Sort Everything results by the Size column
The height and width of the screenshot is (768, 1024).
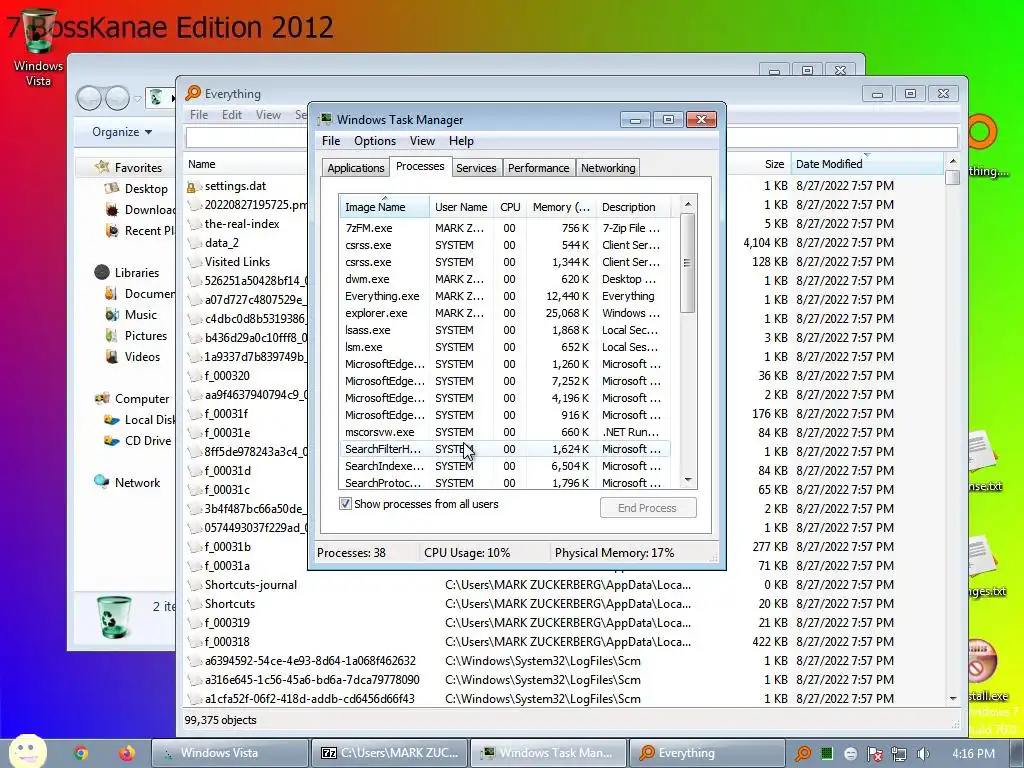[758, 164]
